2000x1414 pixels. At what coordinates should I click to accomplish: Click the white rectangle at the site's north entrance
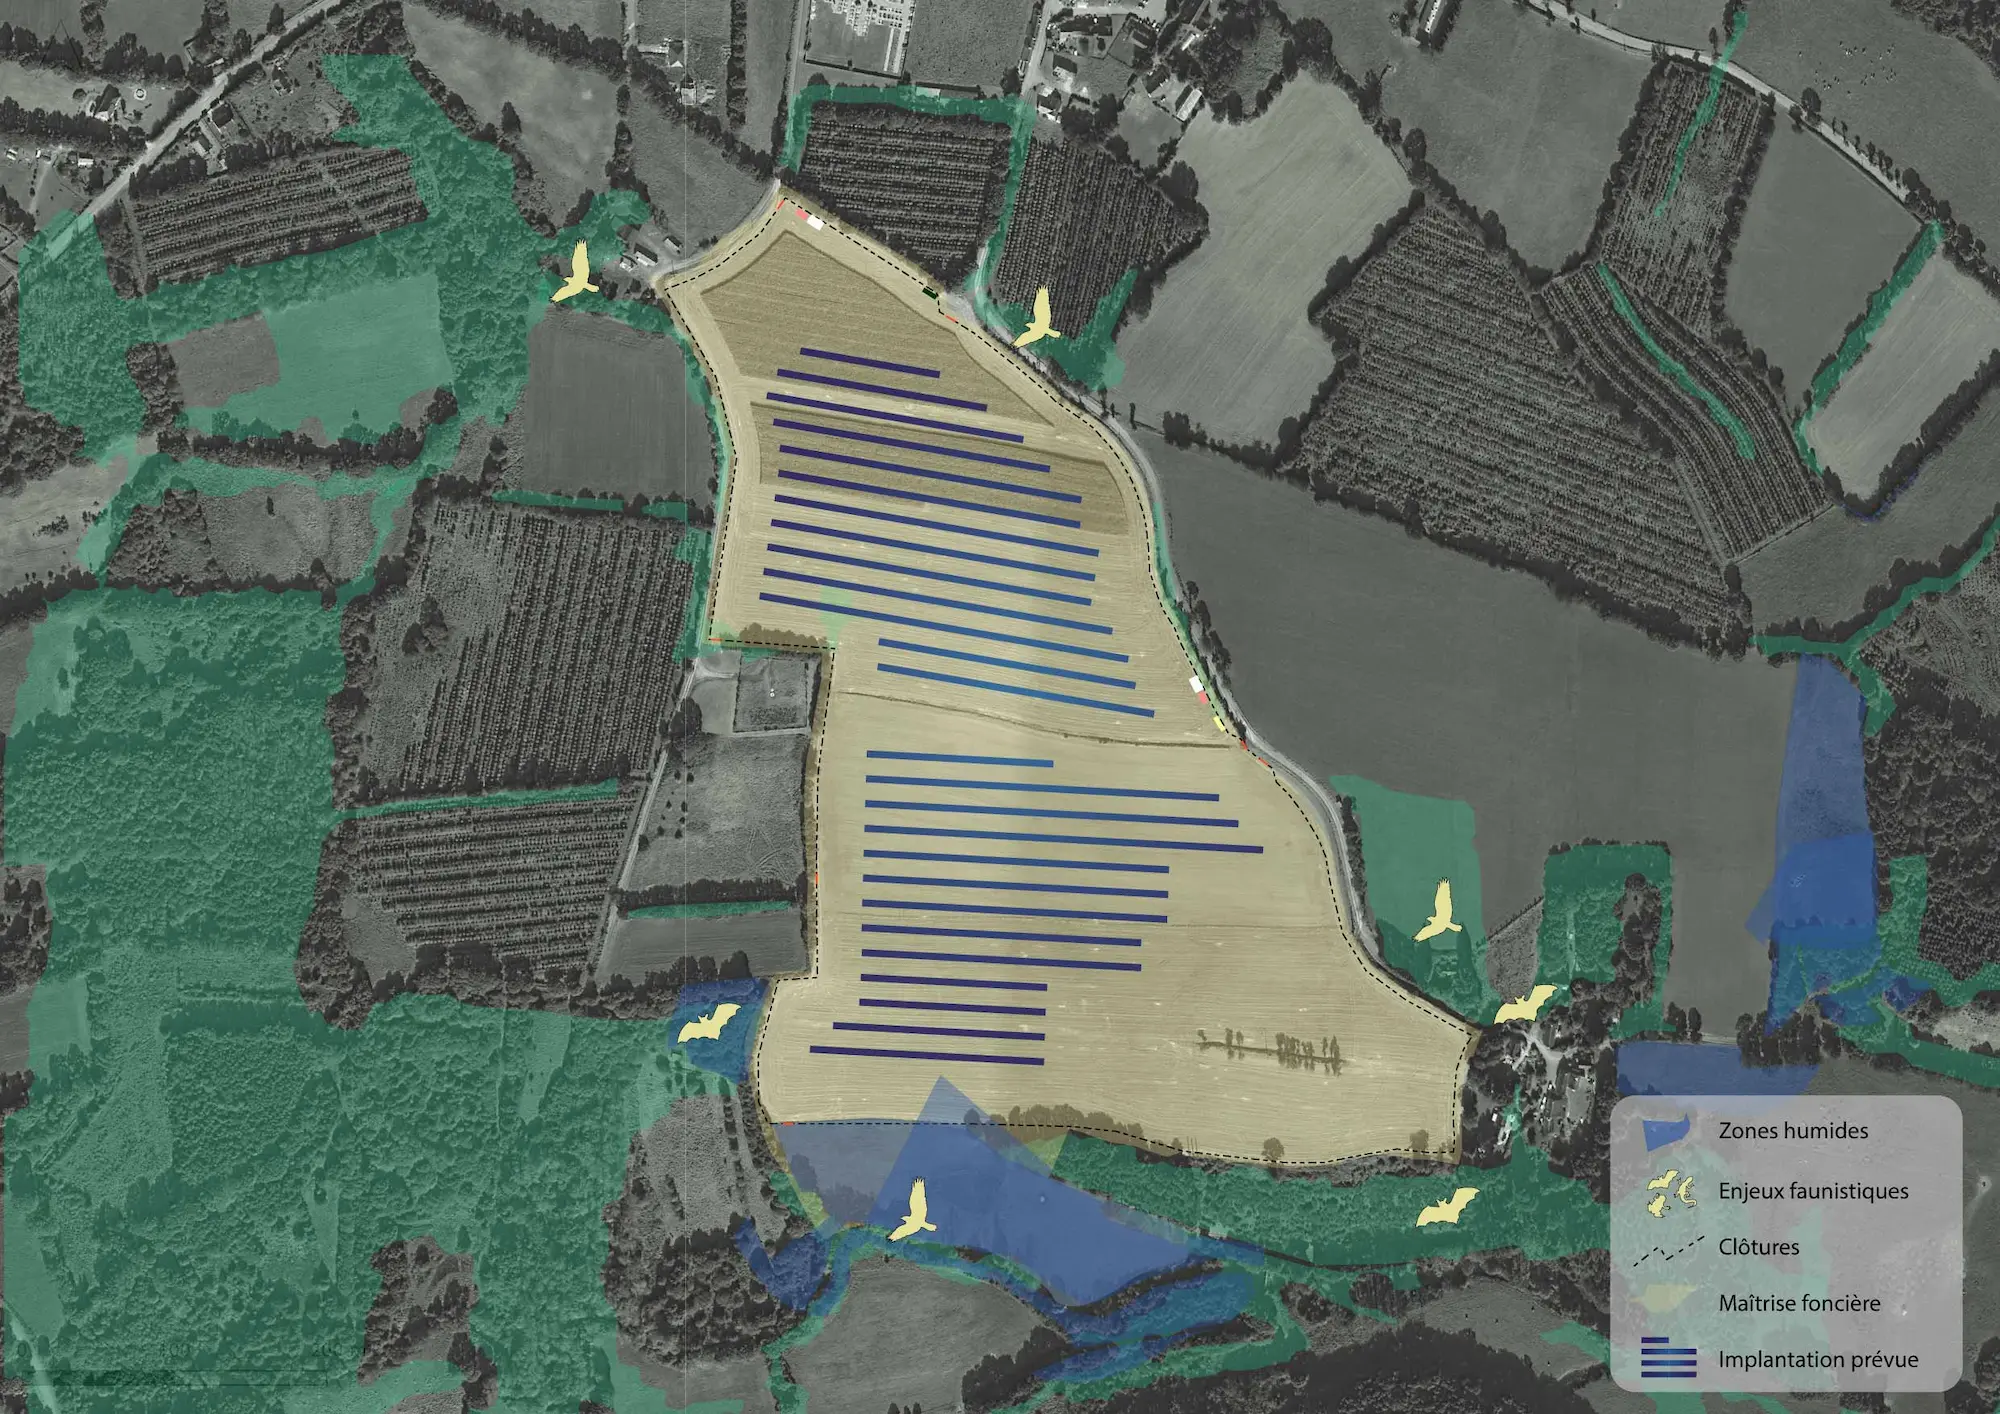tap(815, 224)
